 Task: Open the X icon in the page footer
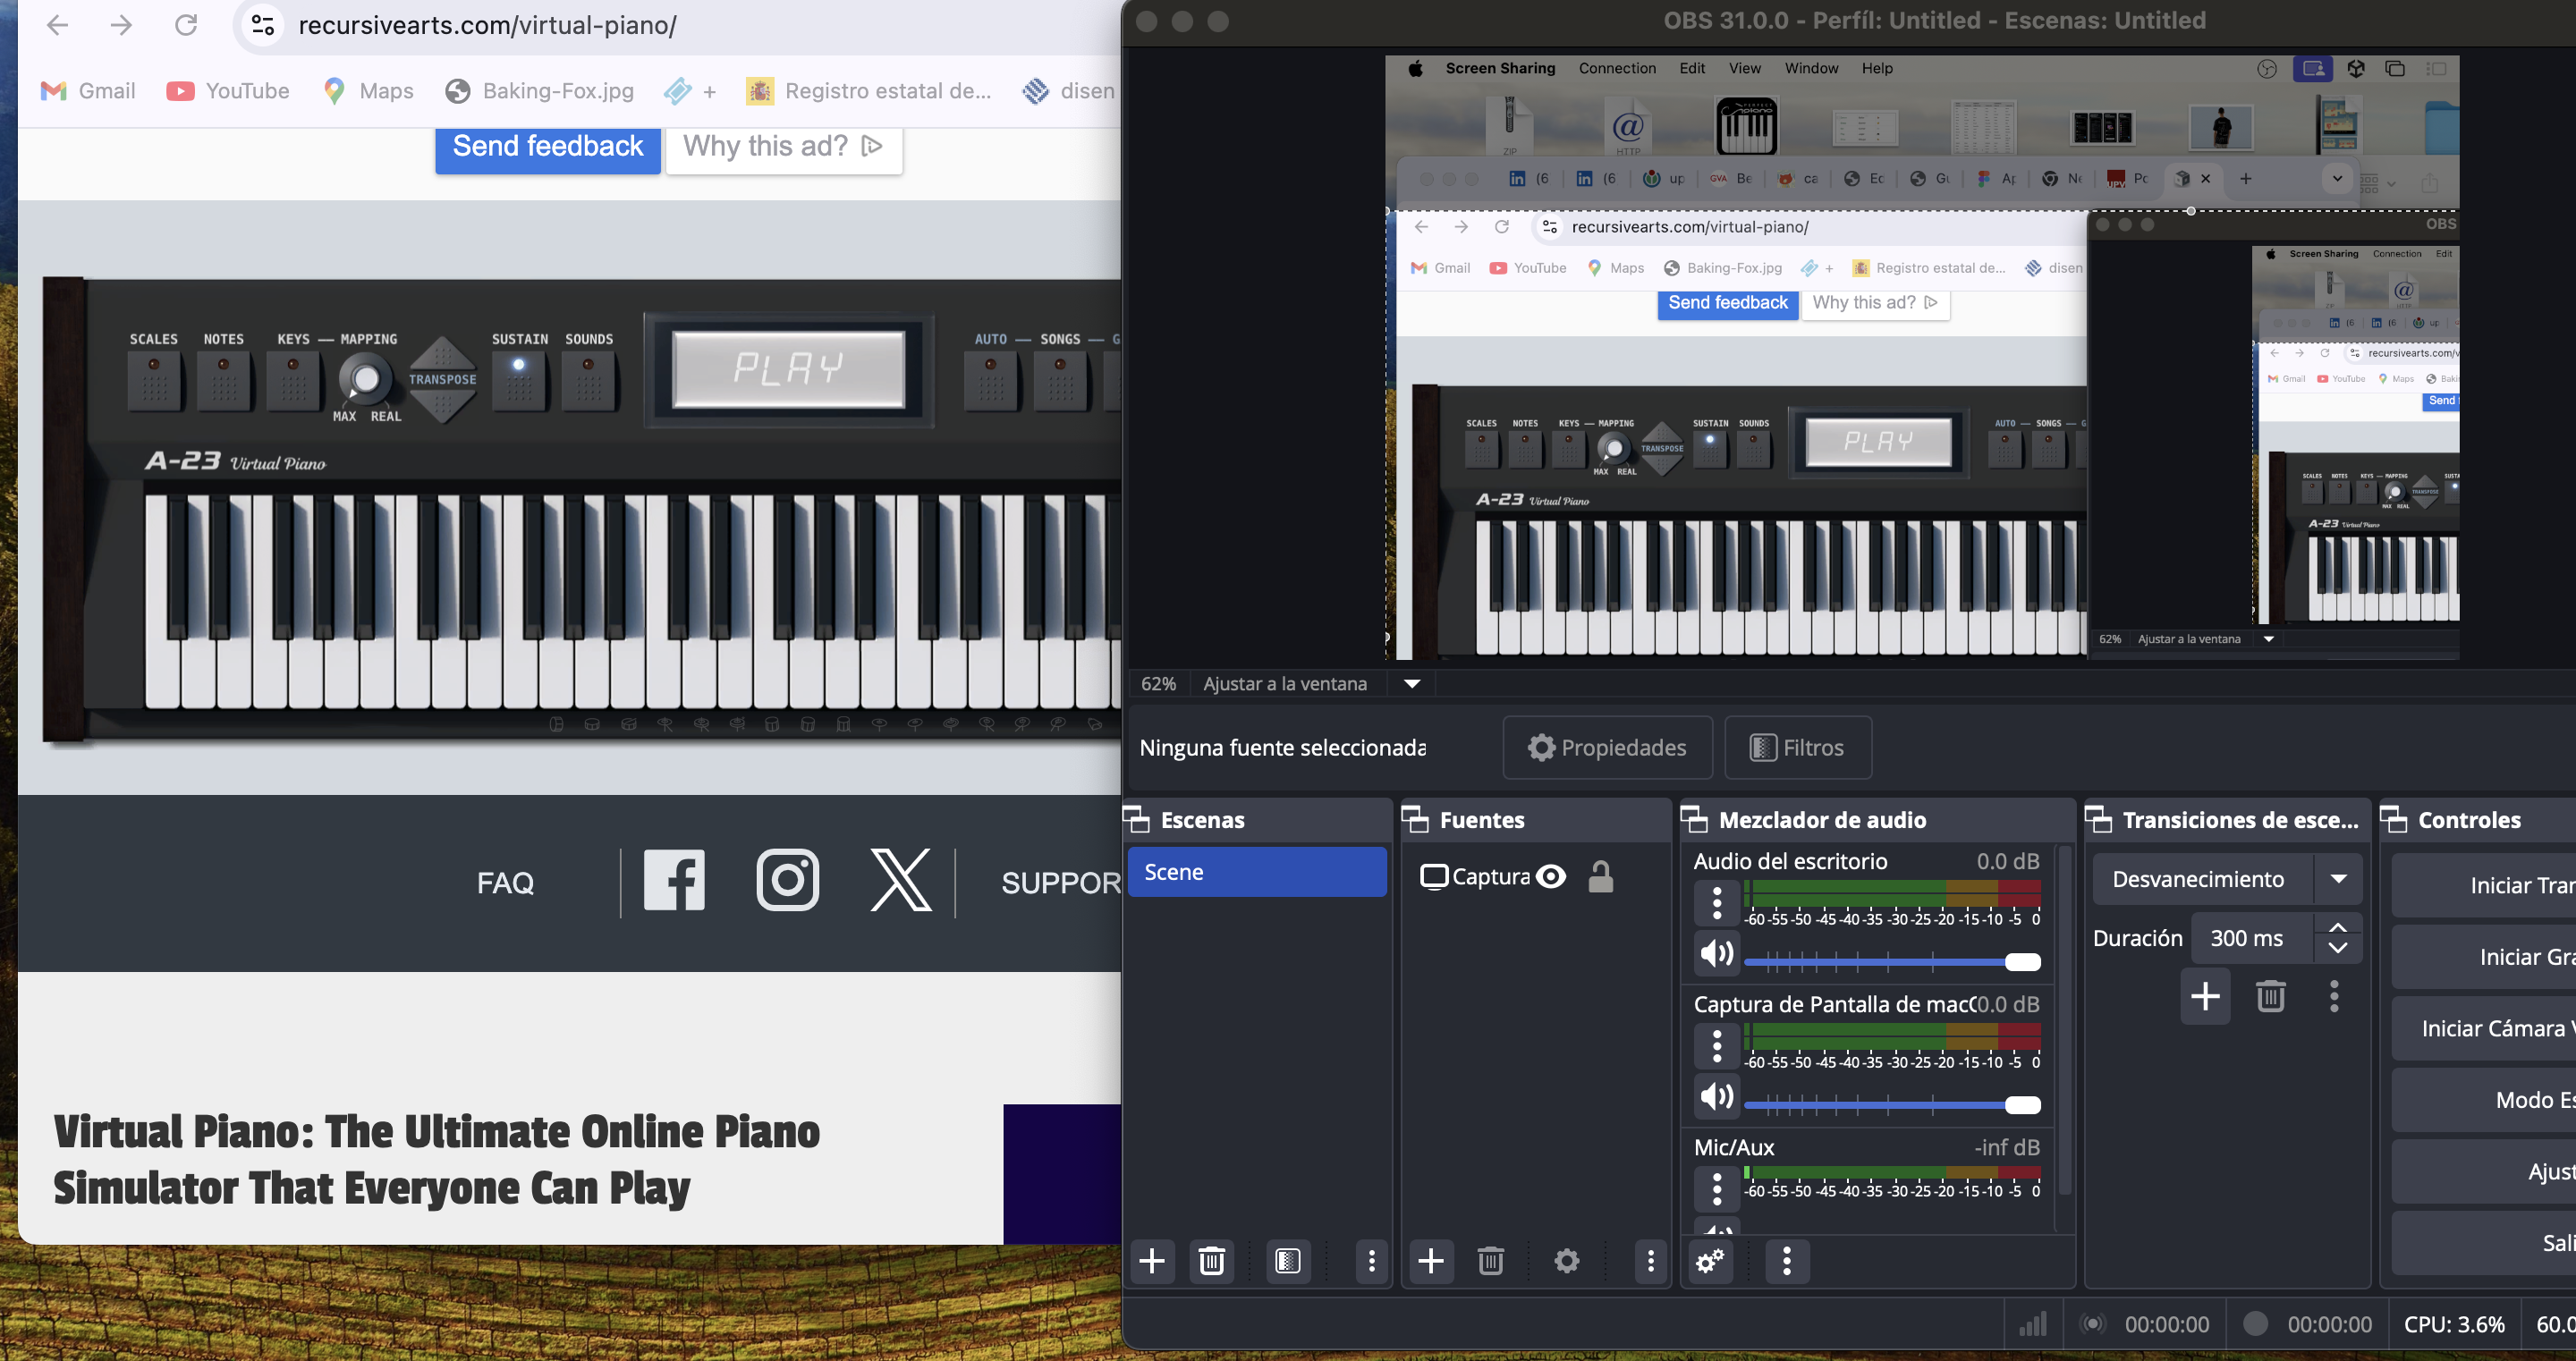pyautogui.click(x=901, y=880)
